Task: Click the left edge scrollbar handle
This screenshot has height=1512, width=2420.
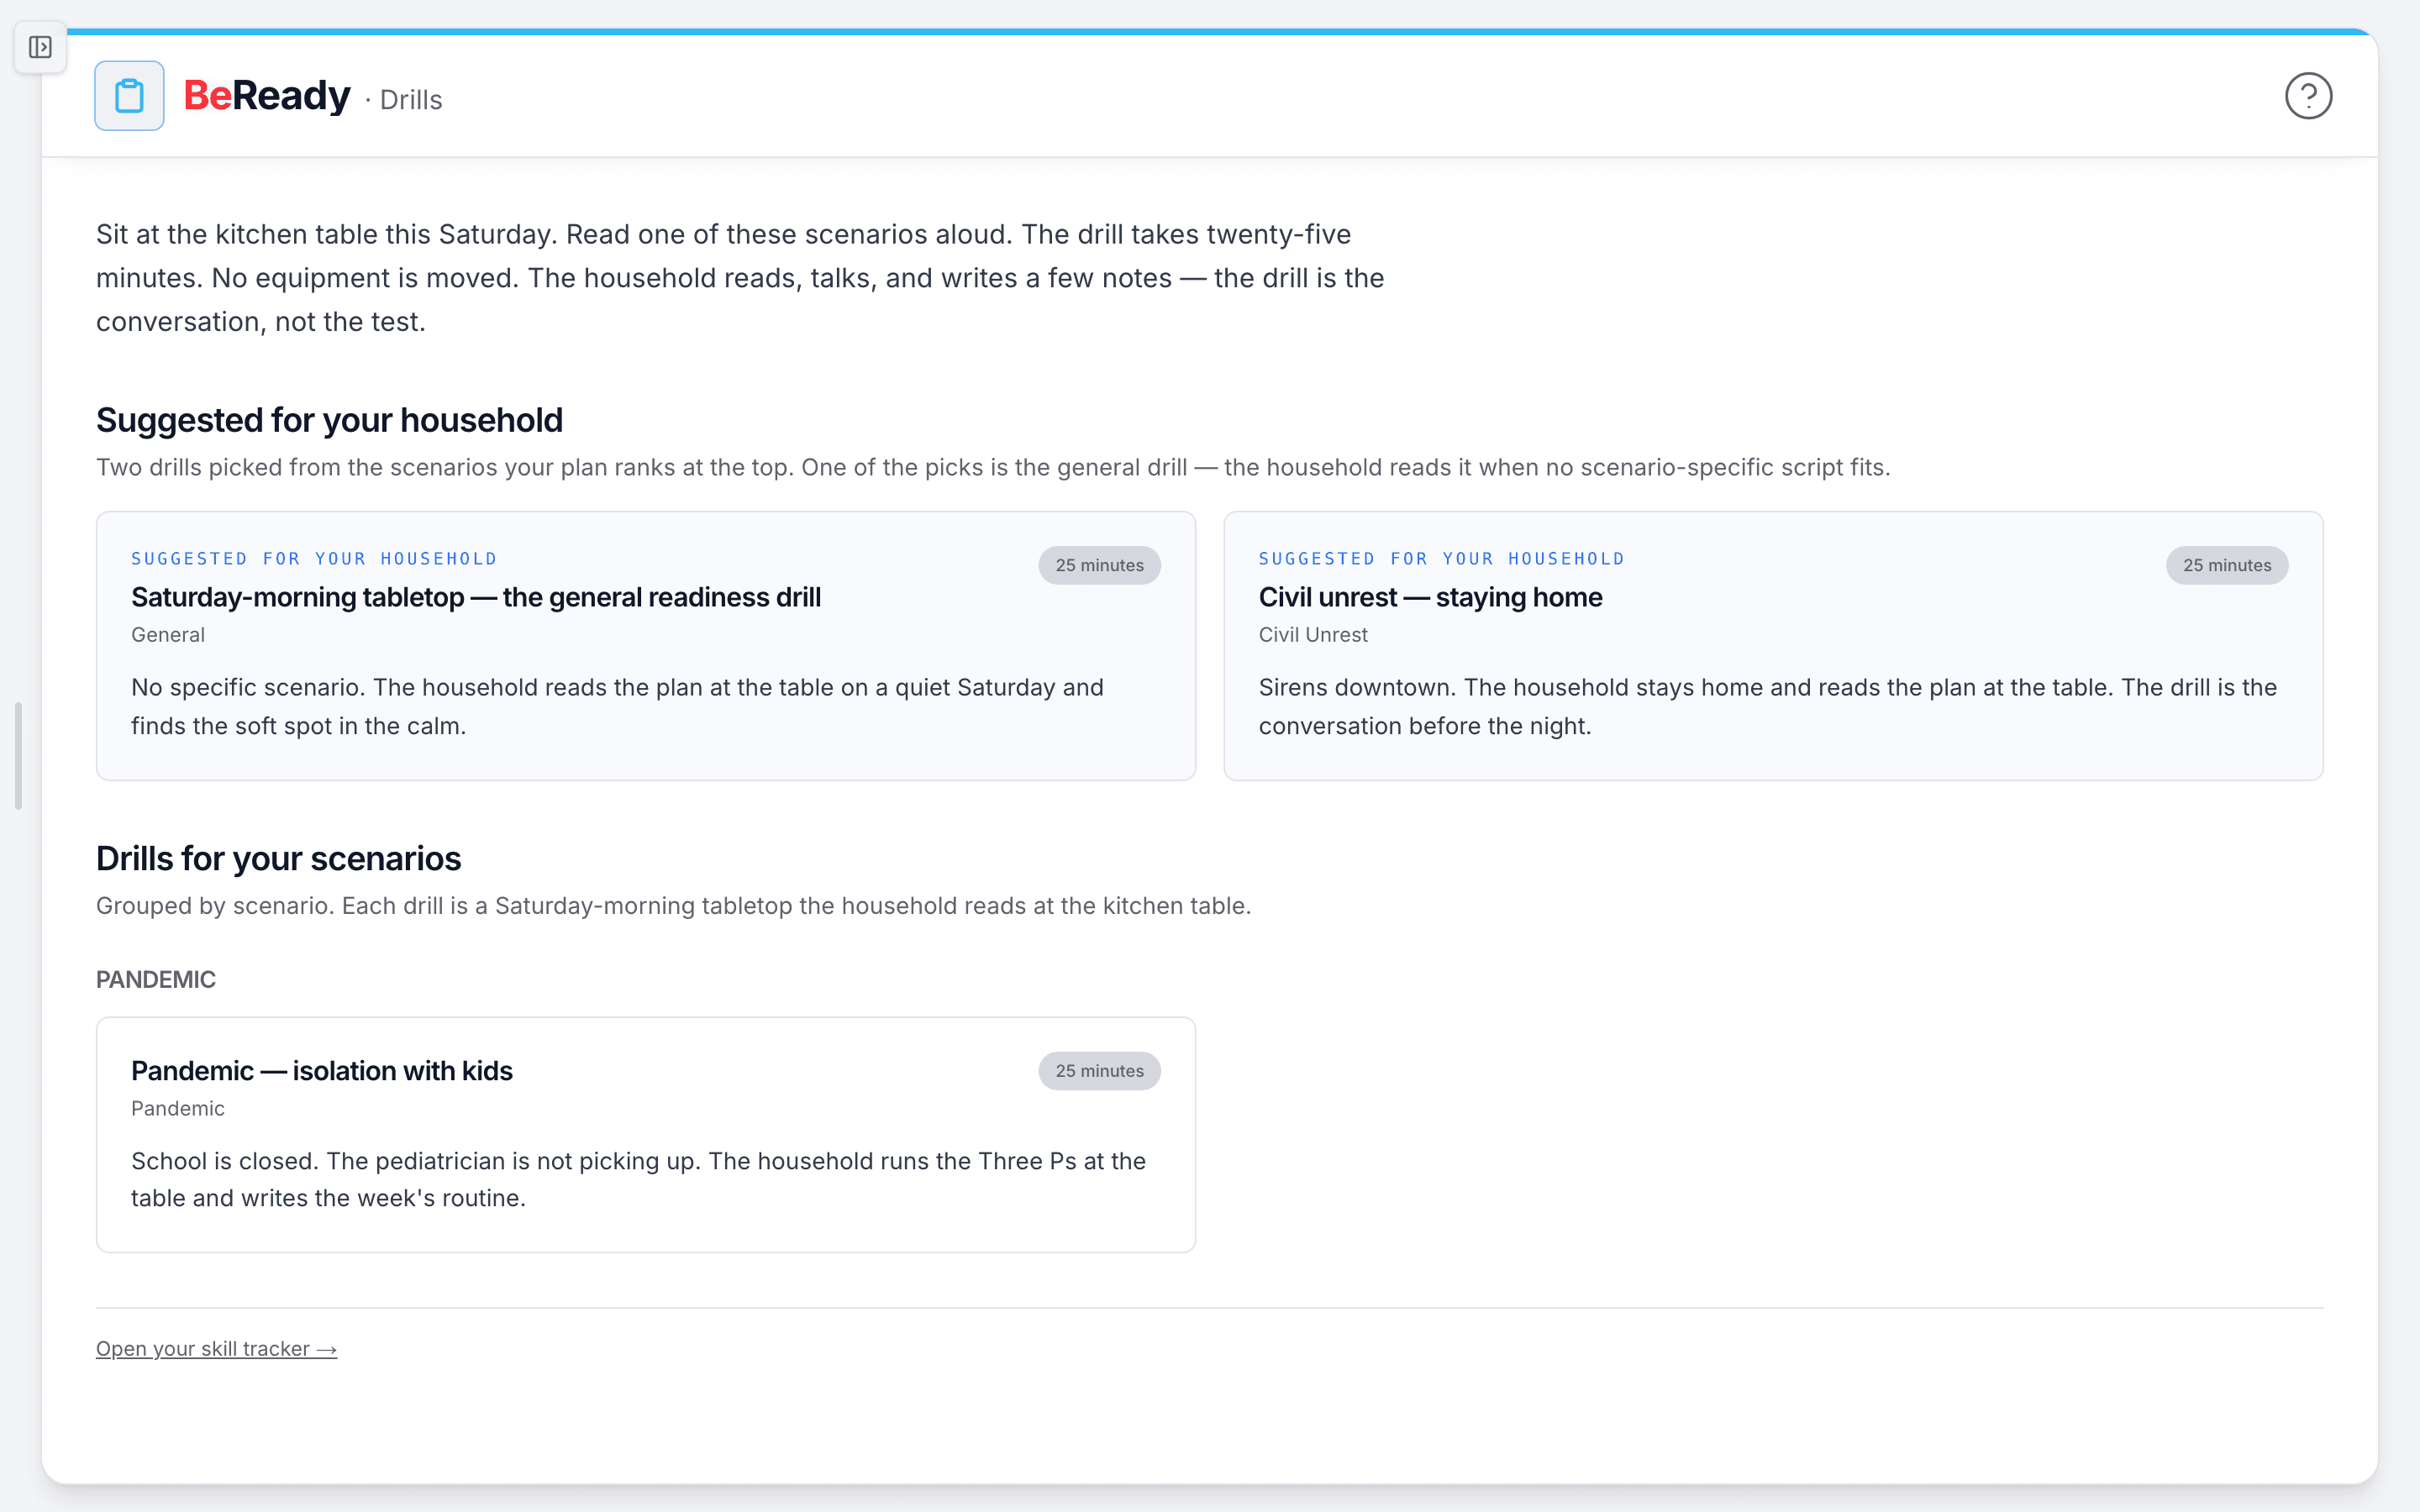Action: [18, 756]
